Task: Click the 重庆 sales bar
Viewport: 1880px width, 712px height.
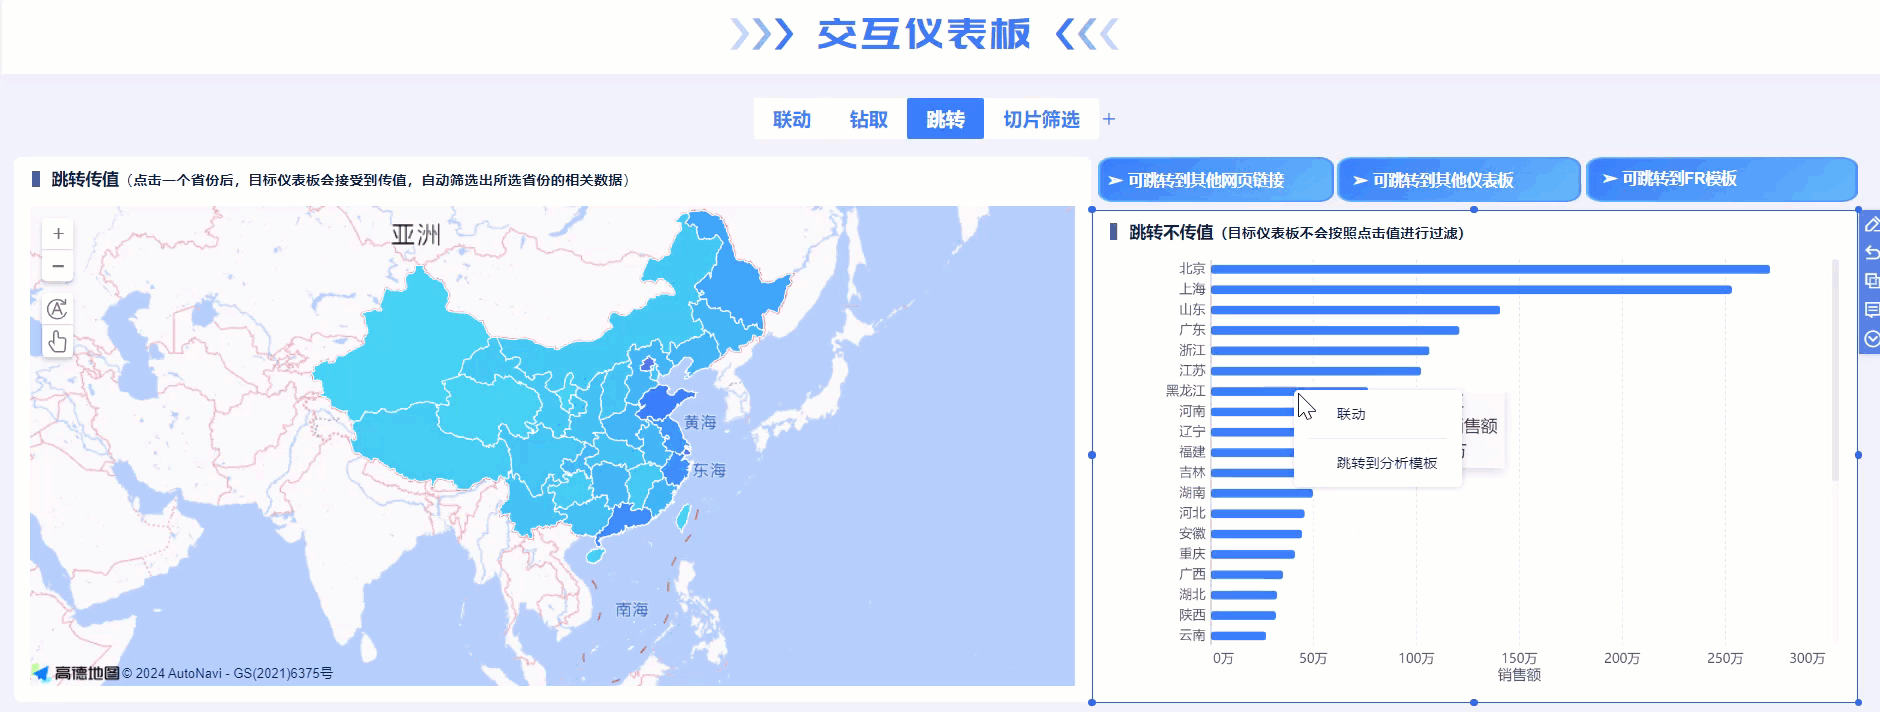Action: [1253, 554]
